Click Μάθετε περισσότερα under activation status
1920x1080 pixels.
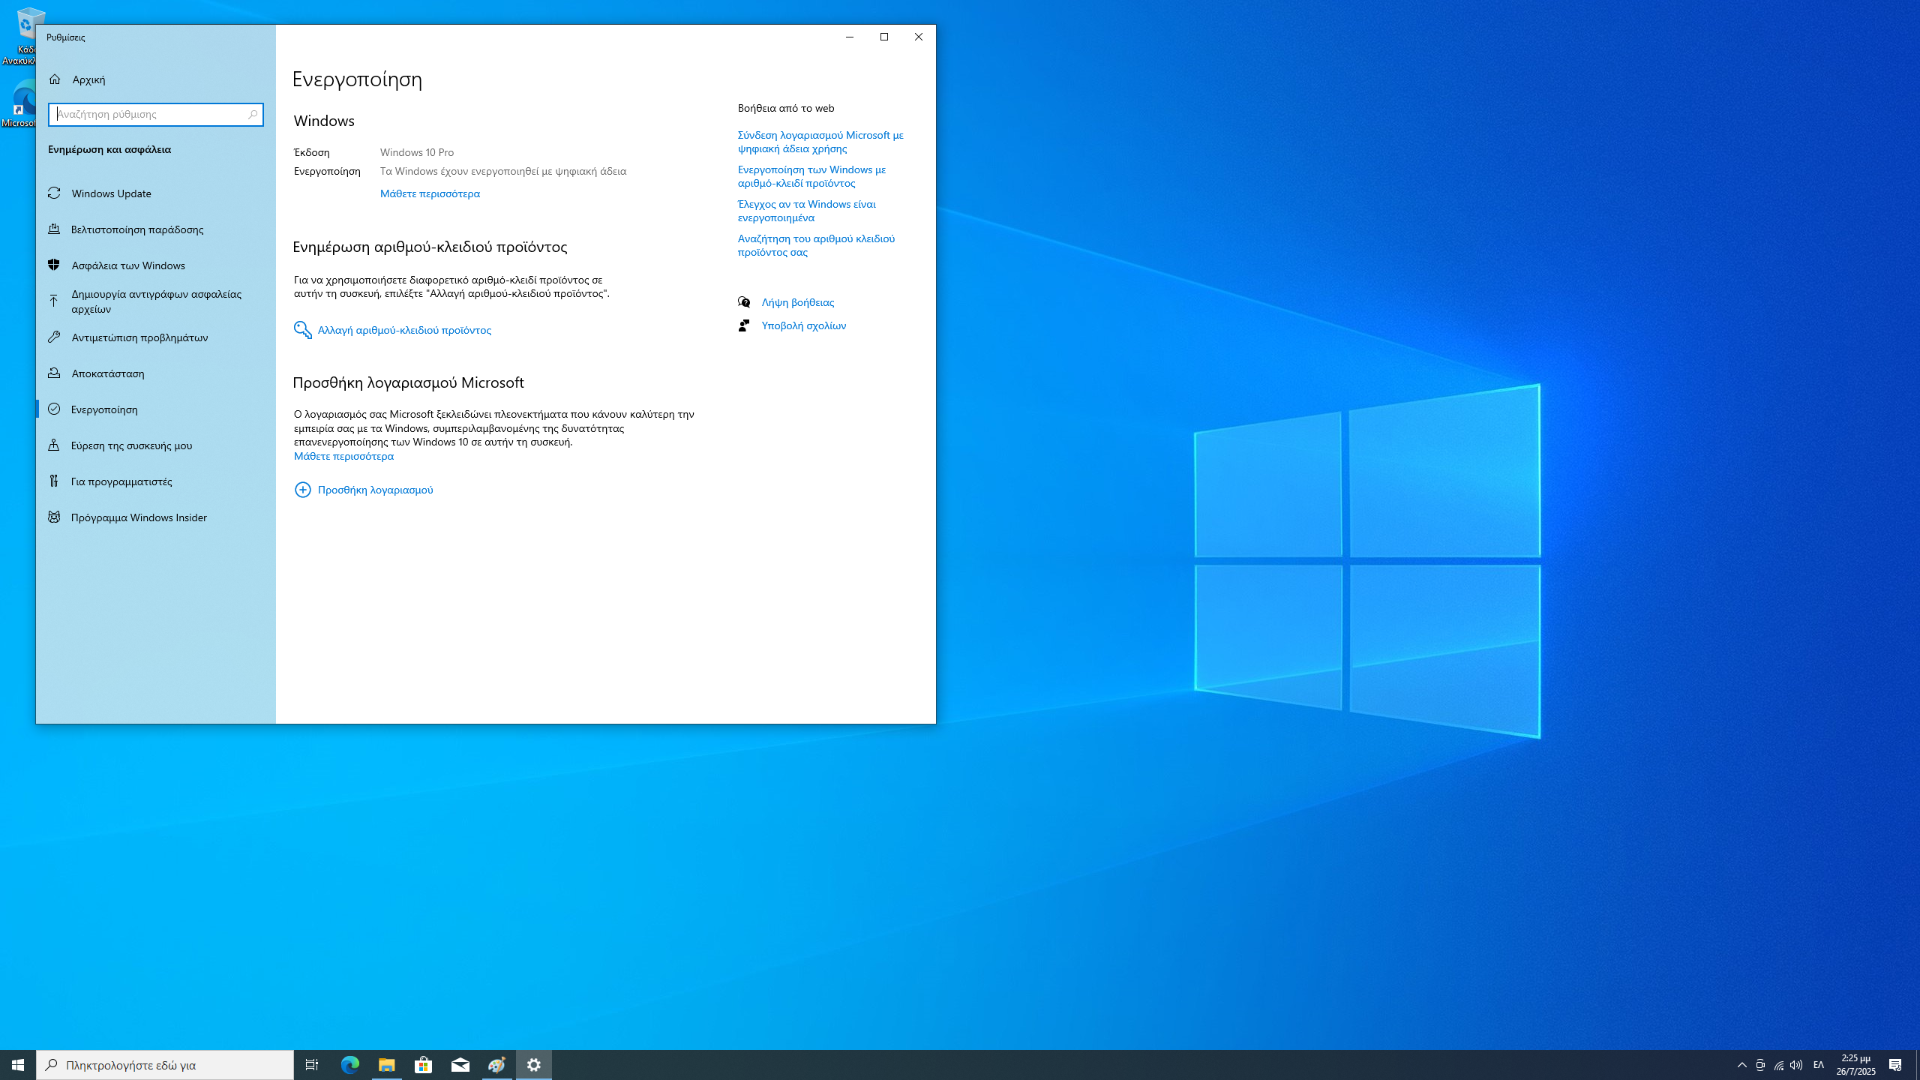(x=429, y=194)
